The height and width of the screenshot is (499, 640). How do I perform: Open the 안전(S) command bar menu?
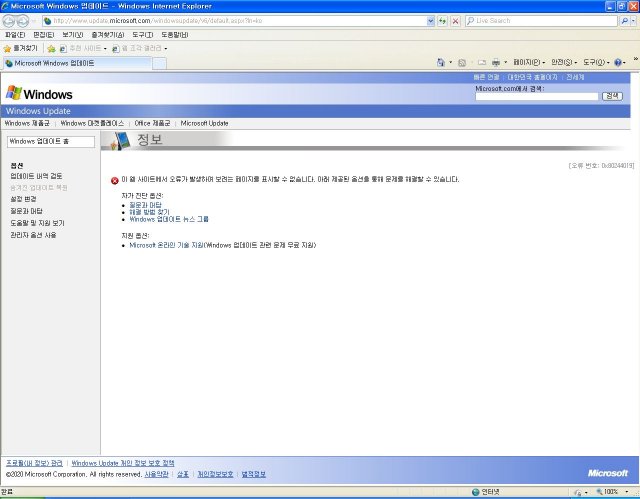coord(564,62)
